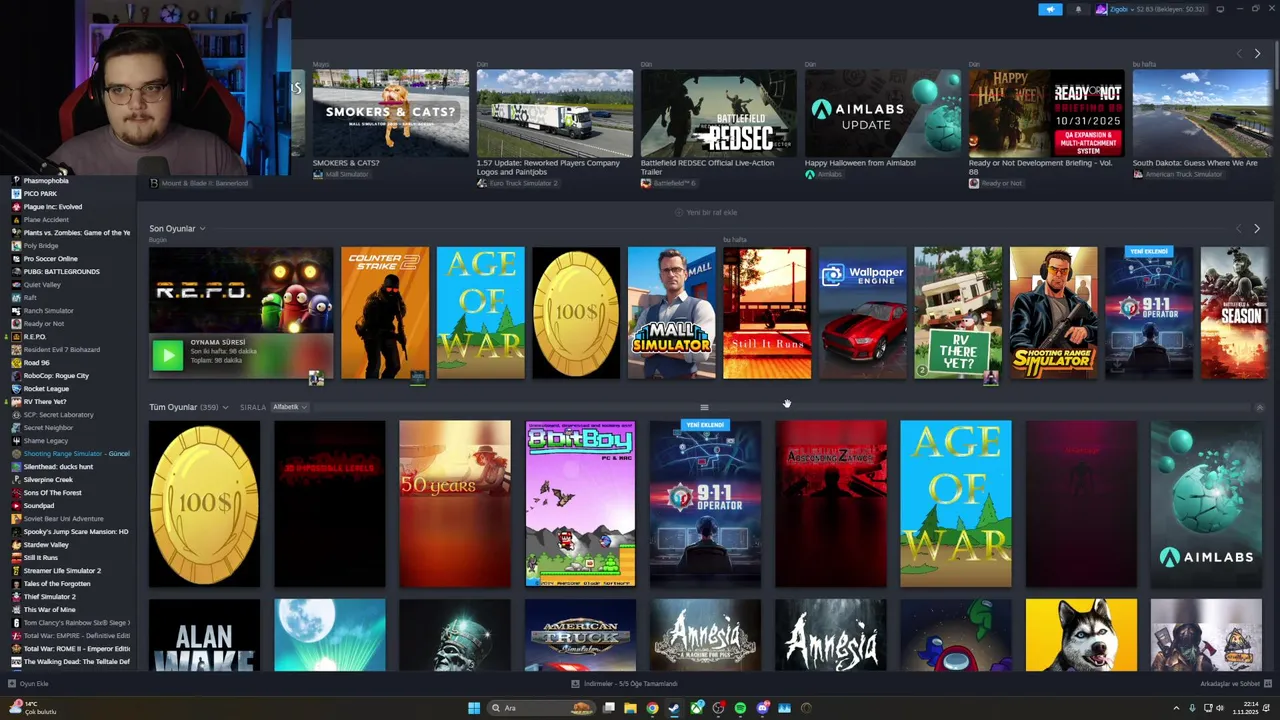1280x720 pixels.
Task: Select This War of Mine entry
Action: 49,610
